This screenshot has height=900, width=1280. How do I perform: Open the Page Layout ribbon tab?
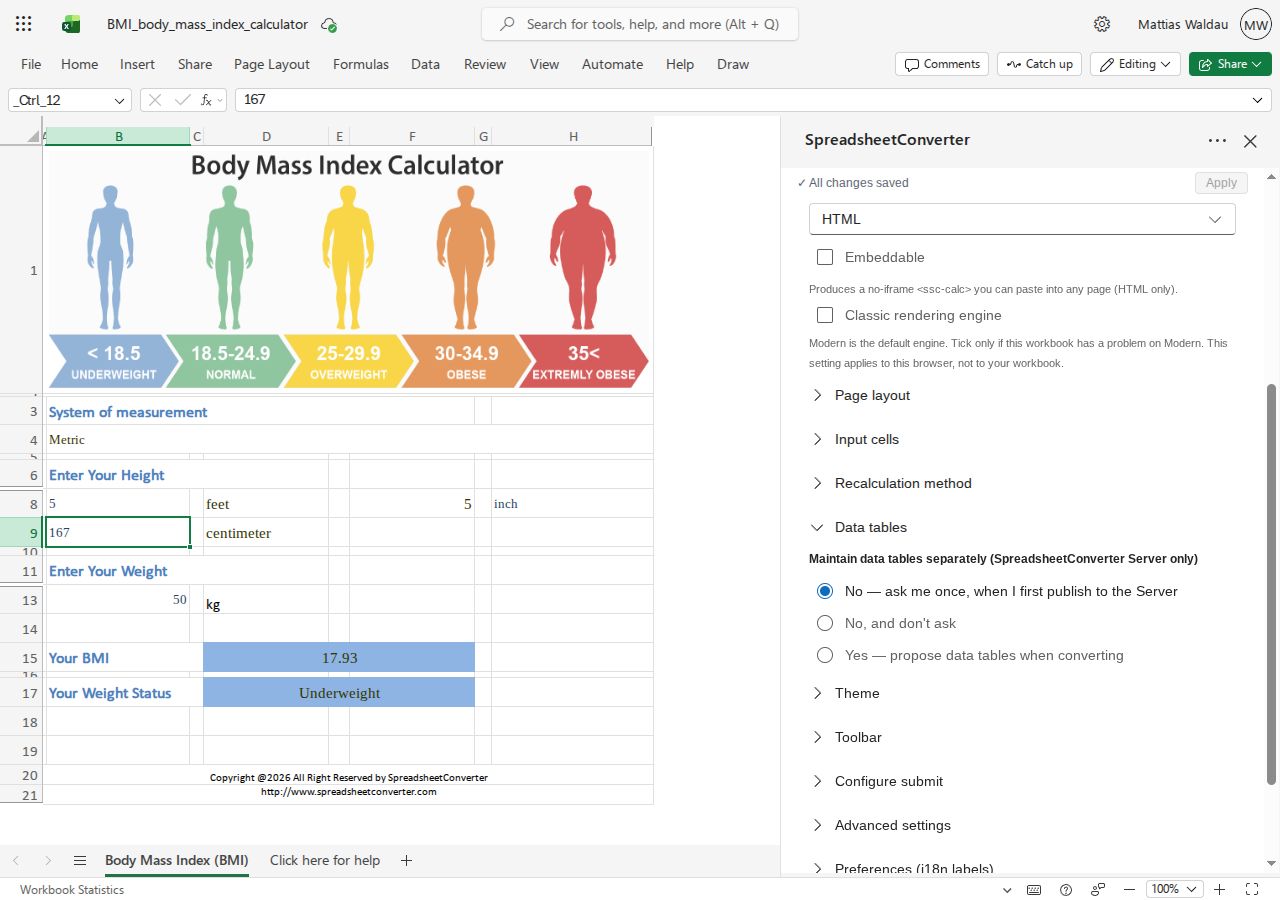[x=272, y=64]
